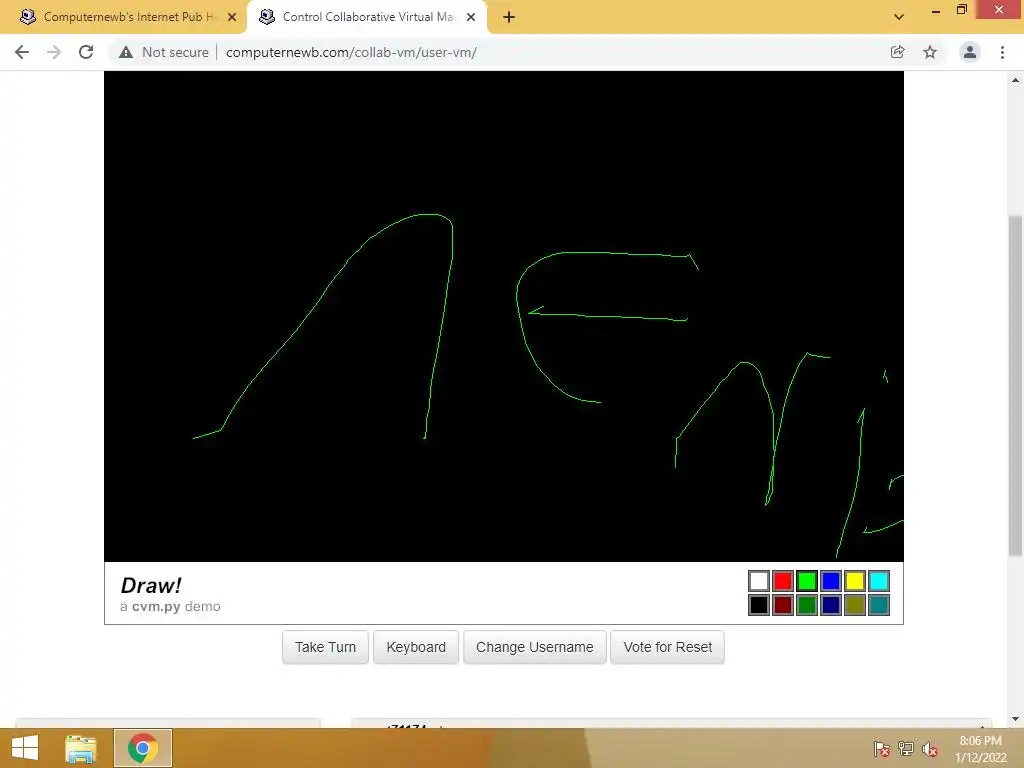Image resolution: width=1024 pixels, height=768 pixels.
Task: Reload the current page
Action: [x=86, y=52]
